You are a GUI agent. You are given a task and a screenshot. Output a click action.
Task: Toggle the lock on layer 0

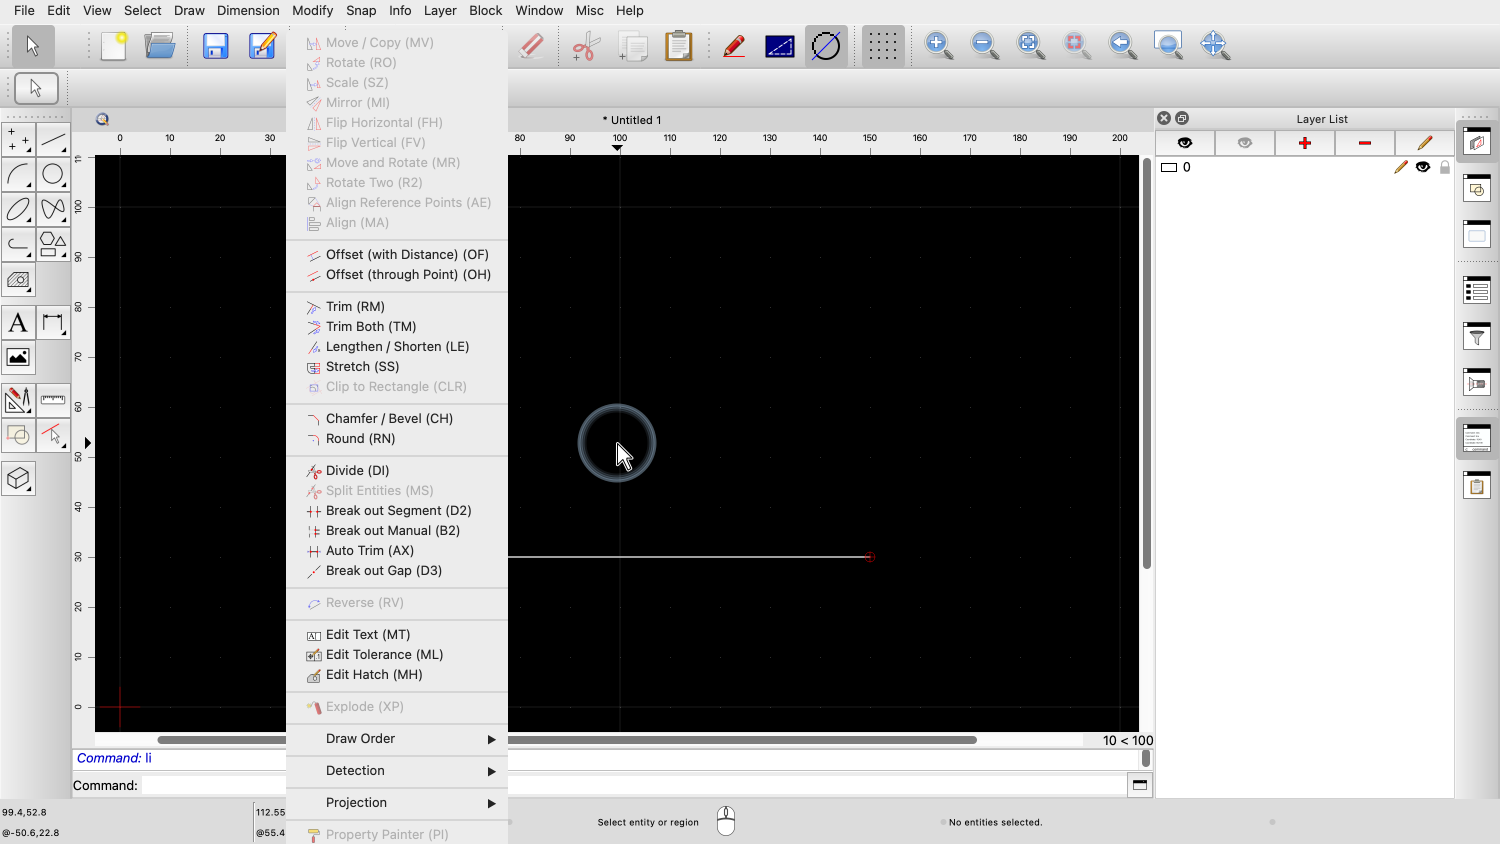point(1444,167)
